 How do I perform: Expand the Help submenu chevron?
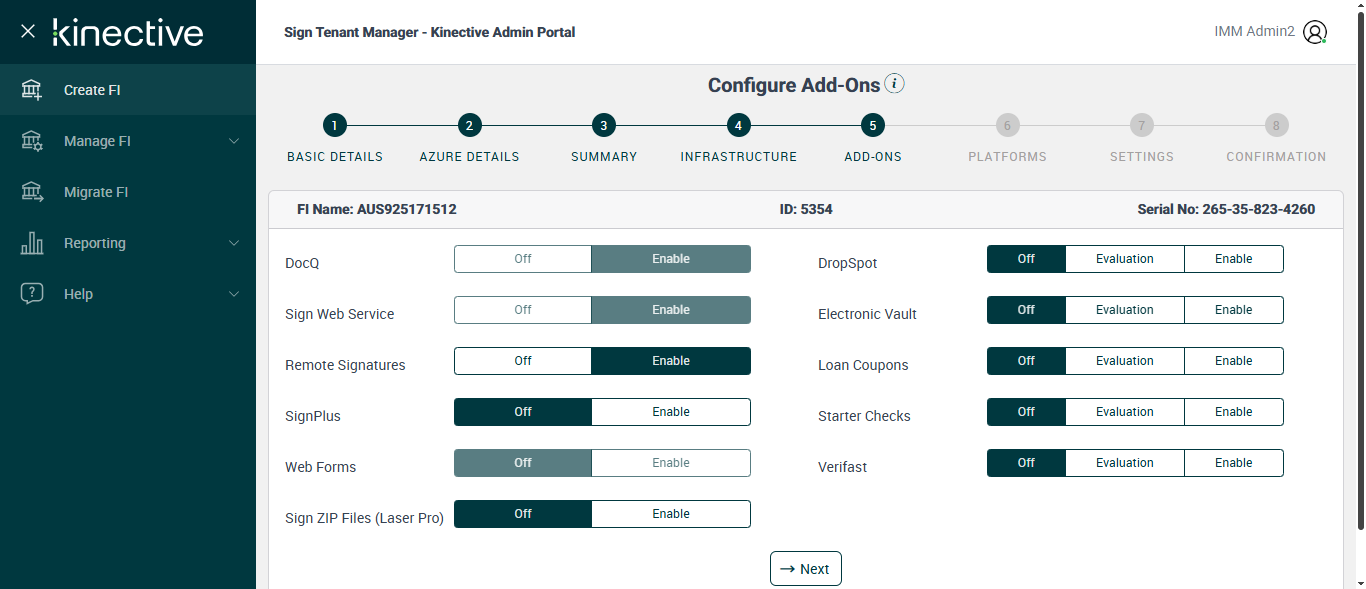coord(234,294)
